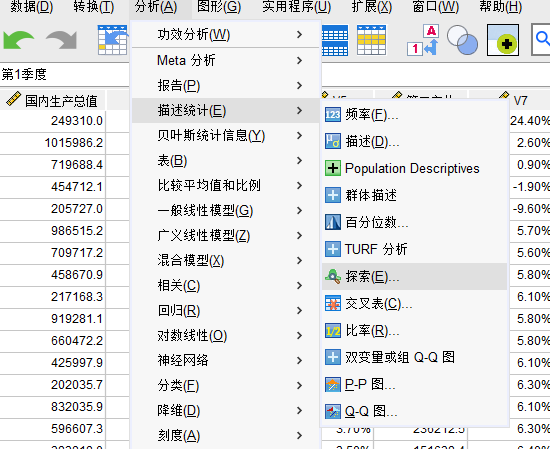Choose 描述(D)... from the submenu
Screen dimensions: 550x449
tap(415, 141)
